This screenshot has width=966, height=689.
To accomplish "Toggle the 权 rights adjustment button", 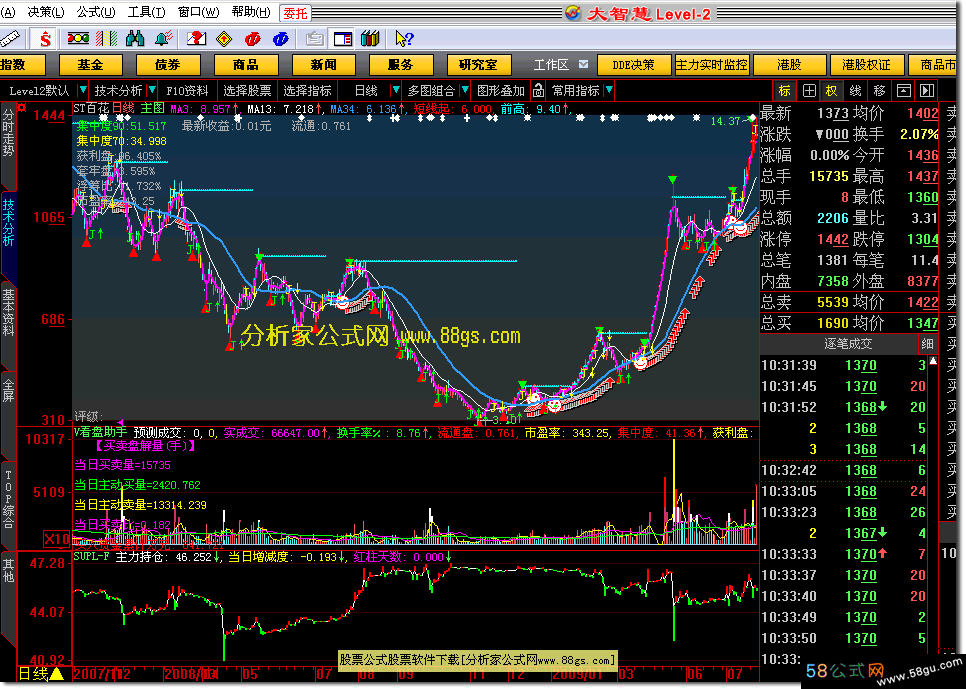I will [832, 91].
